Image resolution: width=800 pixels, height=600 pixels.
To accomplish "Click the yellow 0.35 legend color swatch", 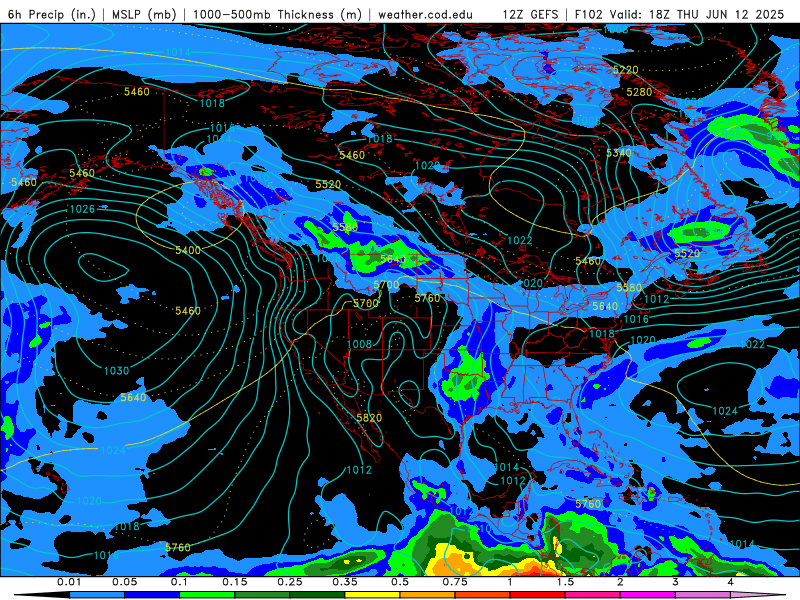I will point(372,595).
